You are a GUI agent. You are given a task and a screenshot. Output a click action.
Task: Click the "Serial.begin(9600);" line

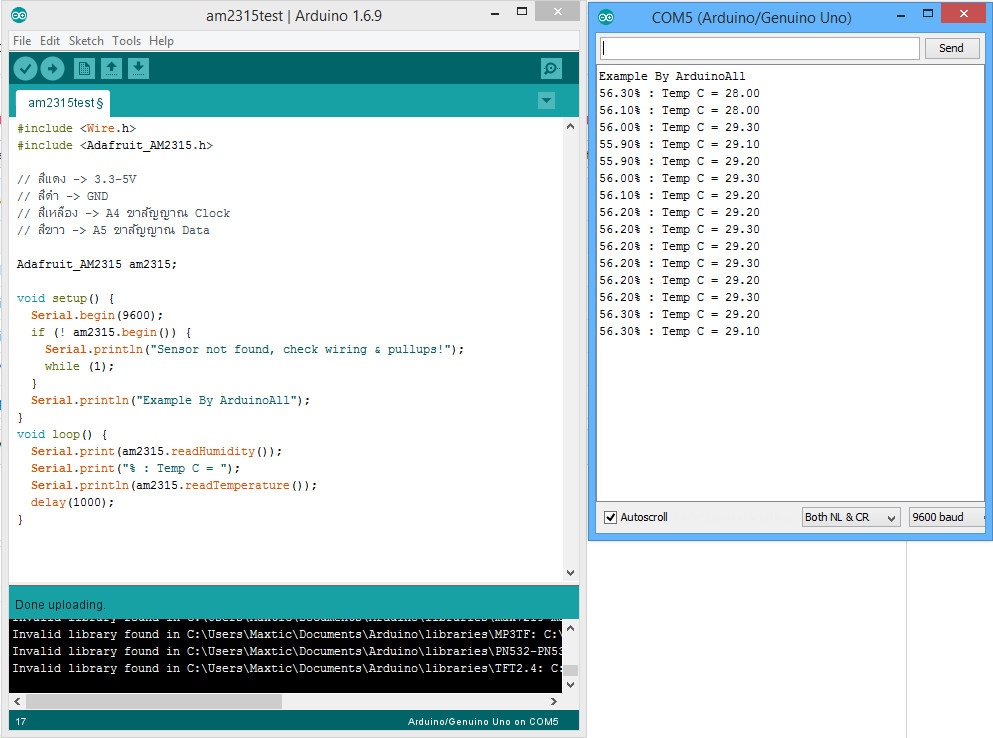(97, 315)
